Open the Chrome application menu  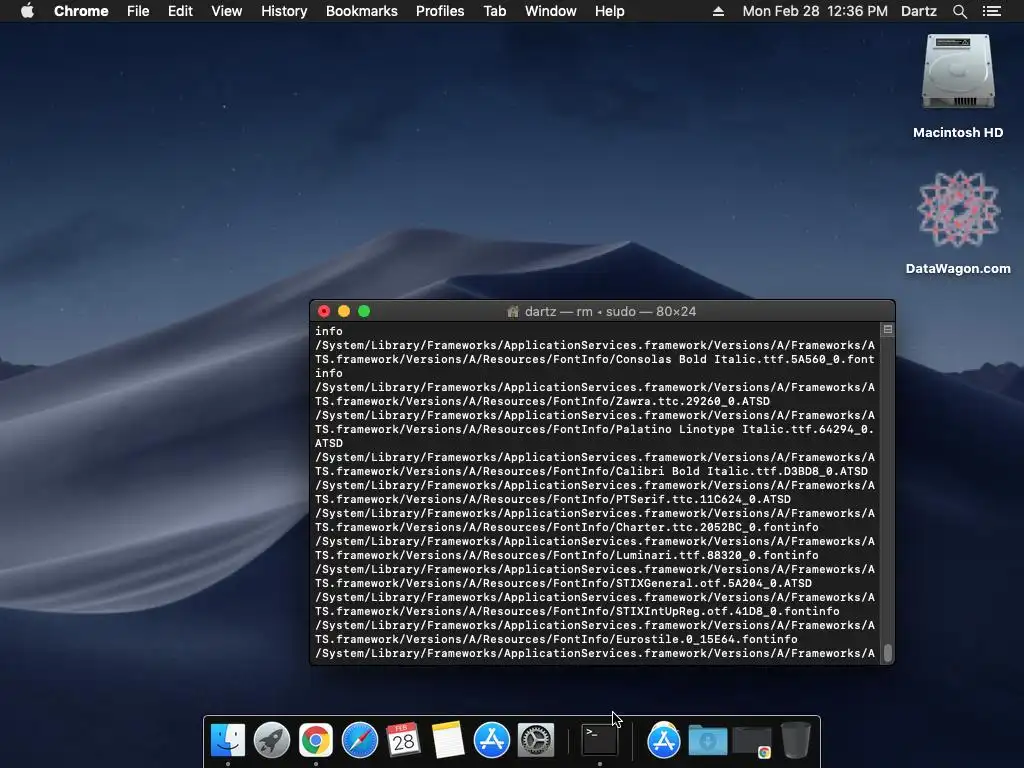click(x=81, y=11)
